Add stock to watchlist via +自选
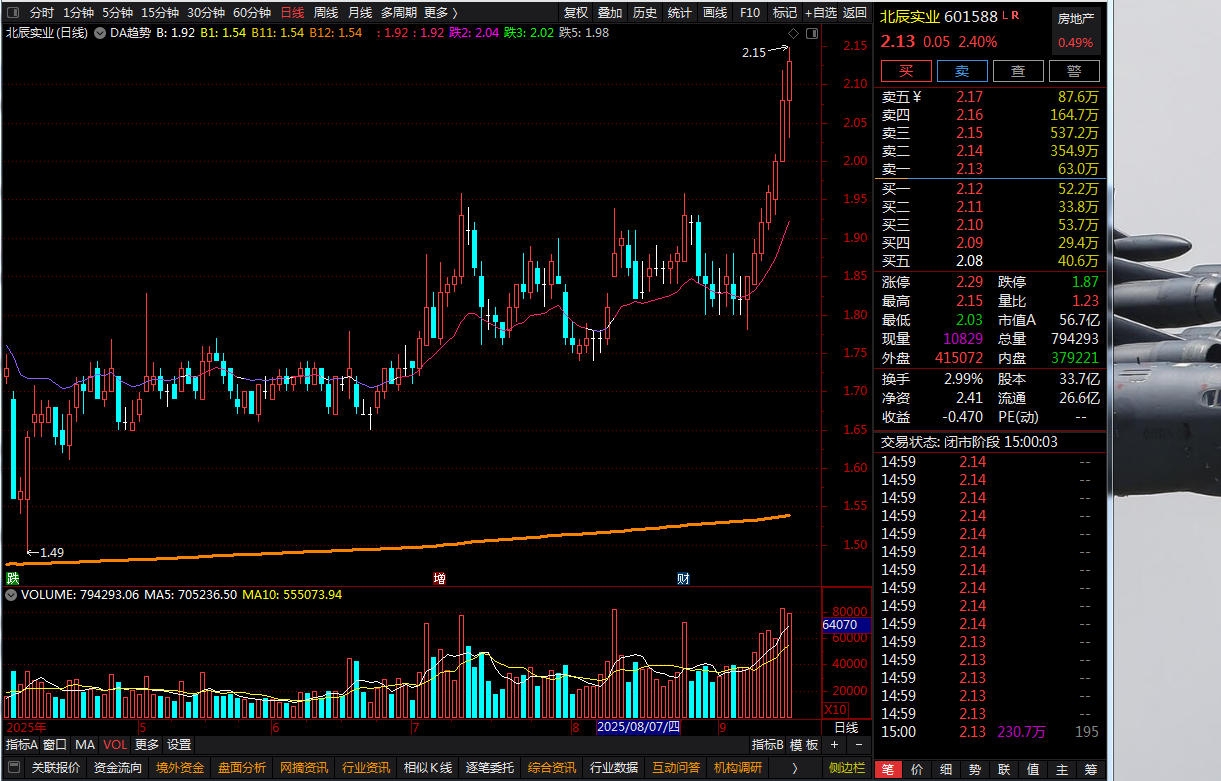Screen dimensions: 1221x781 click(821, 13)
